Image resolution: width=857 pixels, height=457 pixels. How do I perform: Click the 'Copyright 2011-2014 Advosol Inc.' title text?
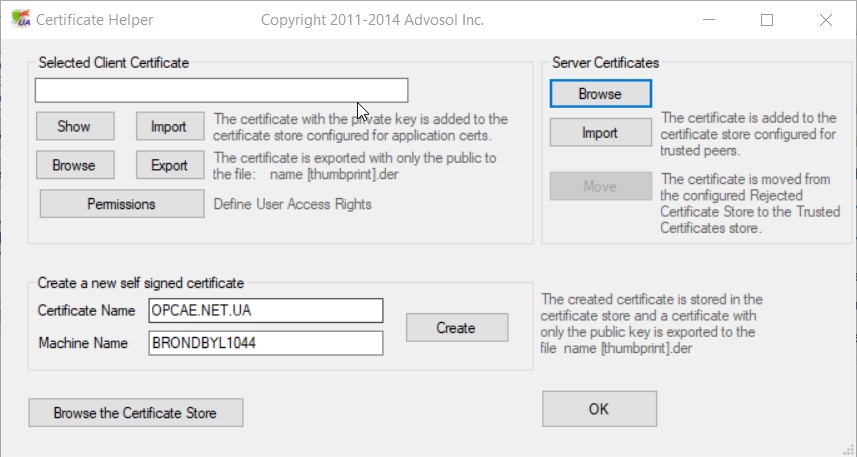372,20
